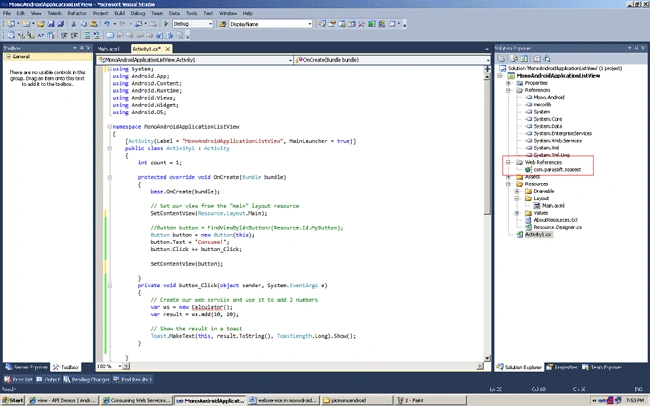
Task: Select the Mono.Android reference
Action: click(x=549, y=97)
